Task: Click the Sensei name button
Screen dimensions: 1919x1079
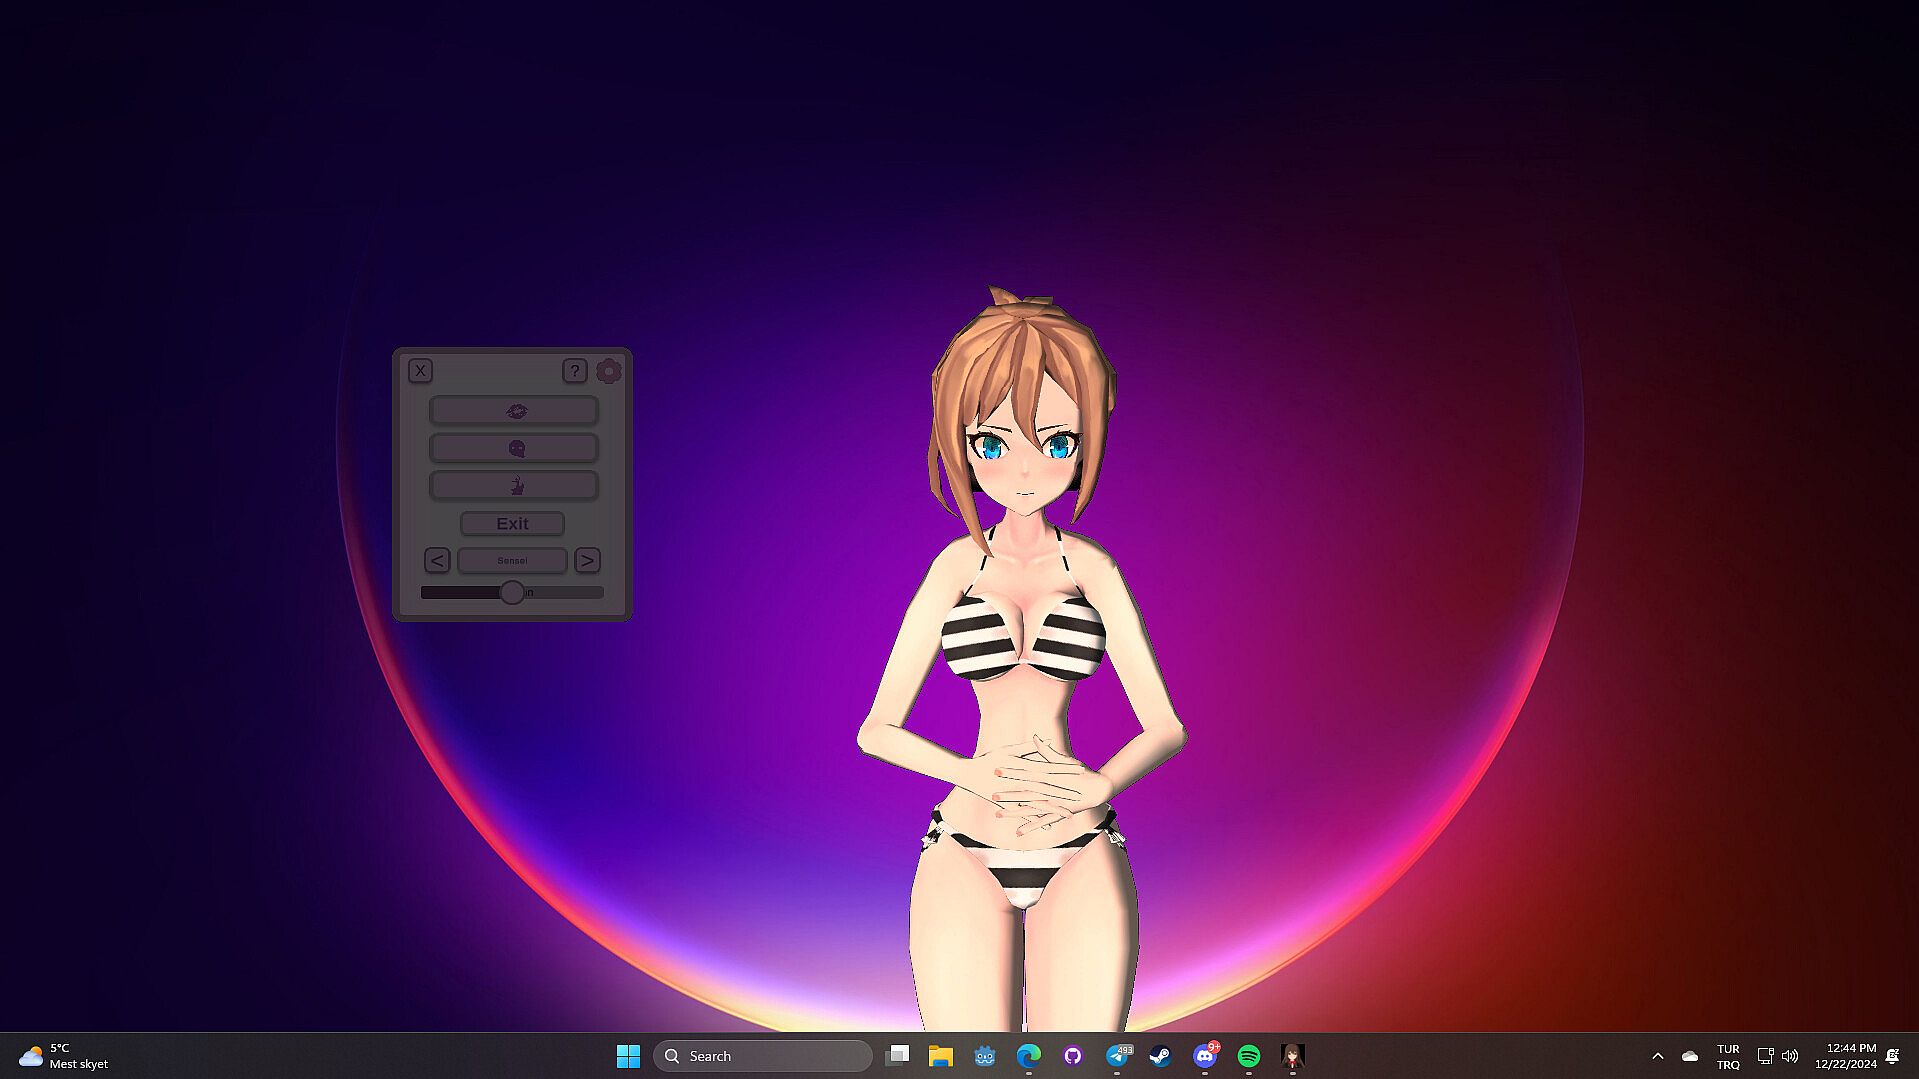Action: click(x=512, y=561)
